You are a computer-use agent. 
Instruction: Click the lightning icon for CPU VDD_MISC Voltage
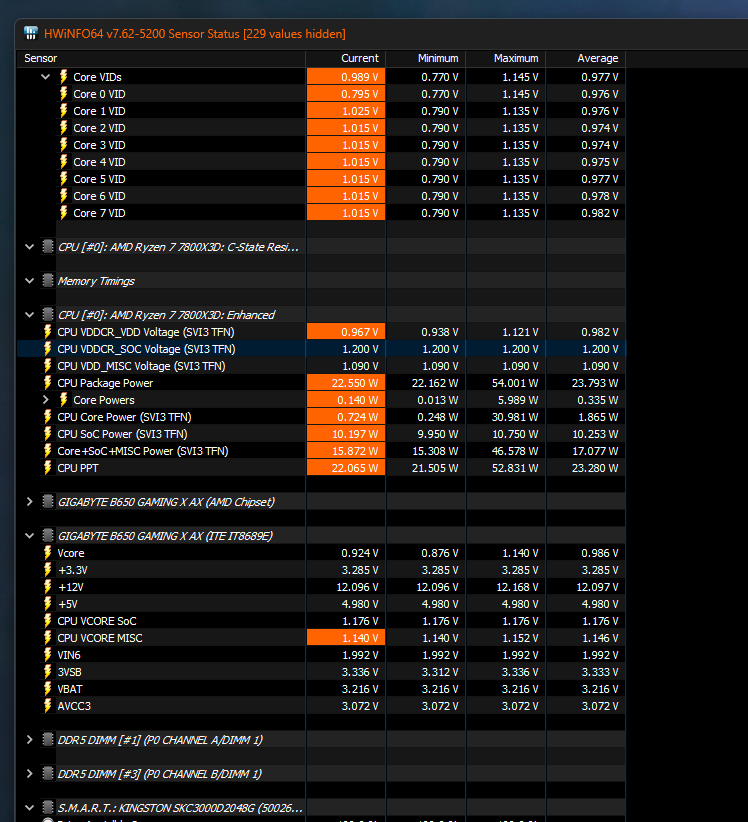(48, 366)
